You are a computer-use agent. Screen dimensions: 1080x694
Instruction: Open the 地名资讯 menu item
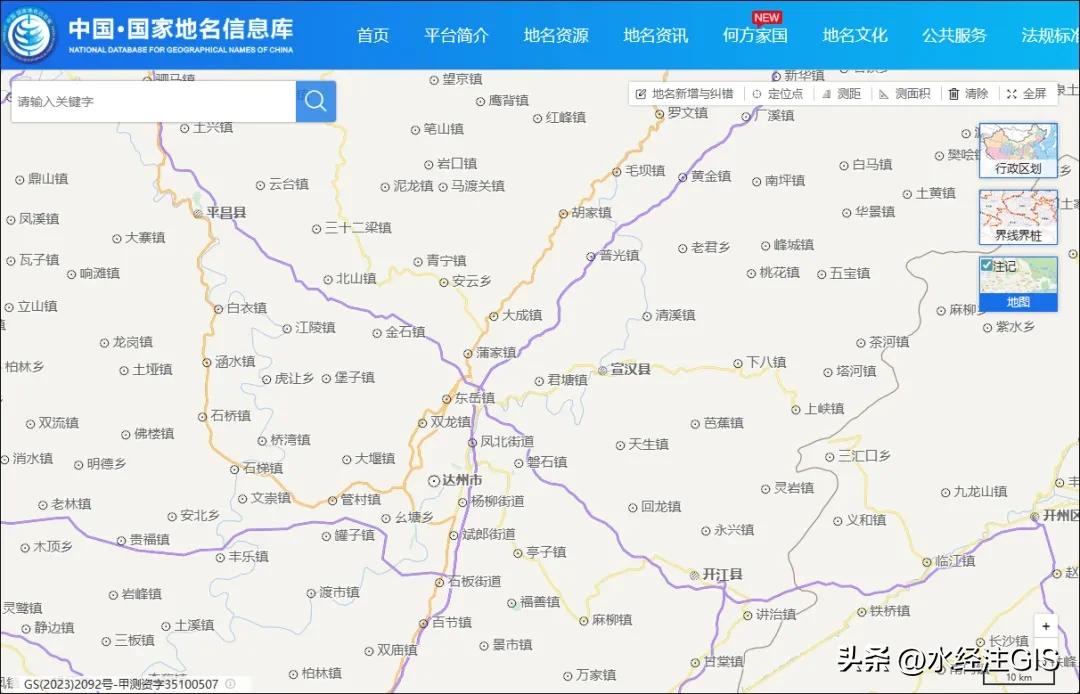point(656,36)
